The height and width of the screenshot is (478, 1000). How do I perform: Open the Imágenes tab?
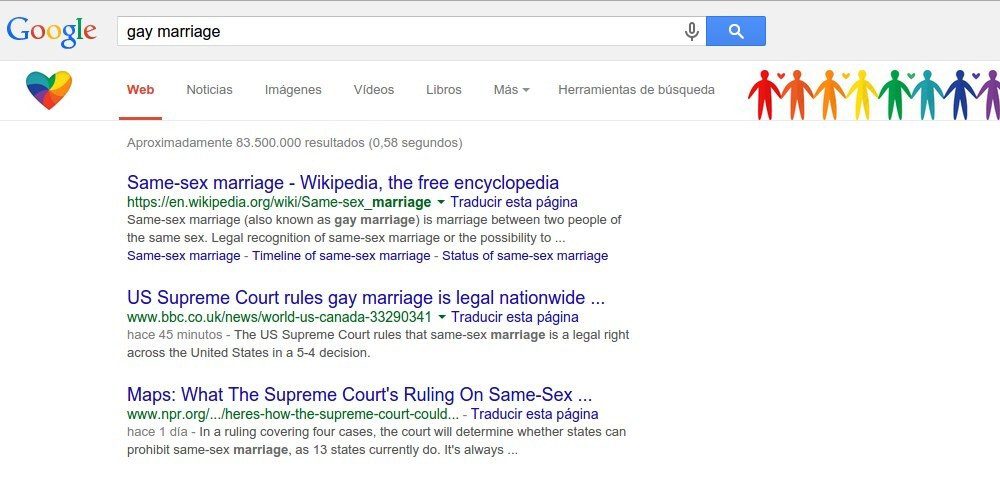(x=293, y=90)
